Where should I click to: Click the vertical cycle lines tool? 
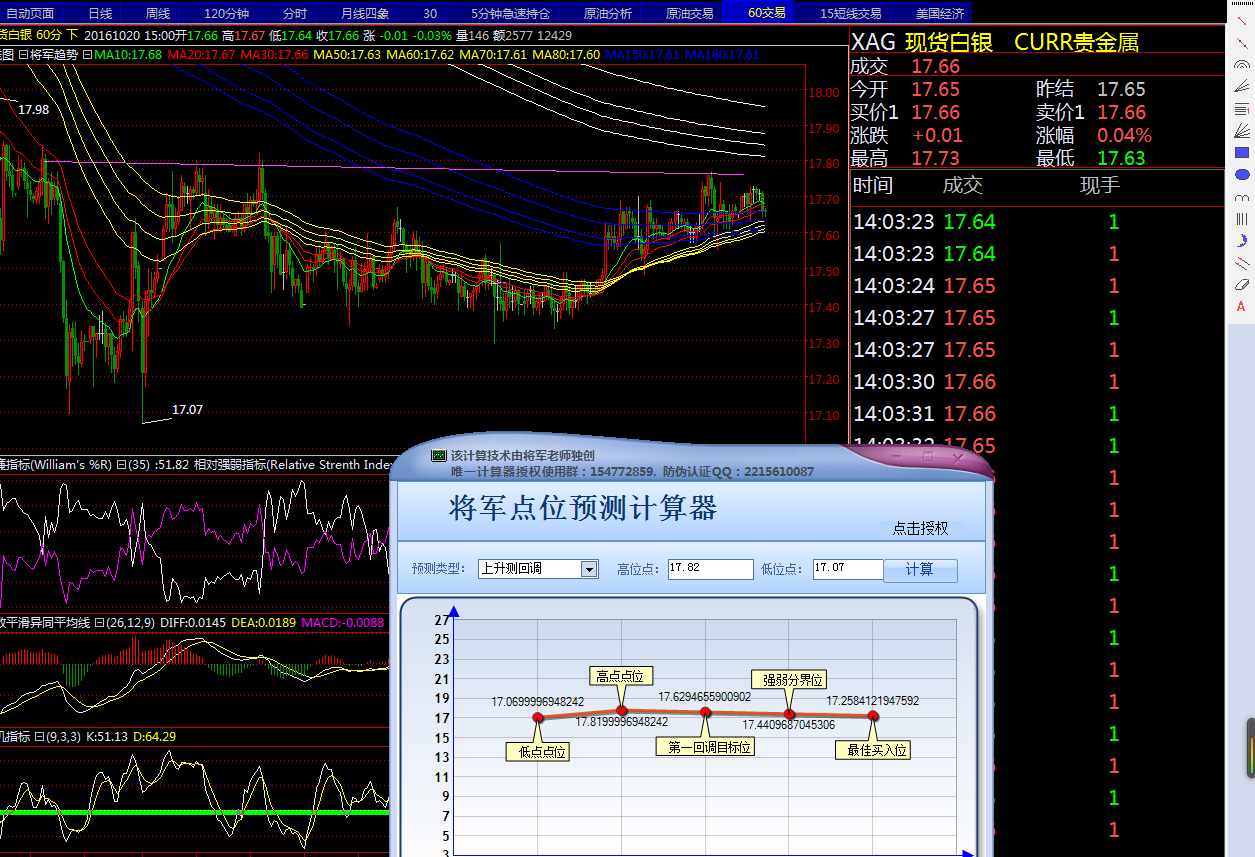[1242, 218]
